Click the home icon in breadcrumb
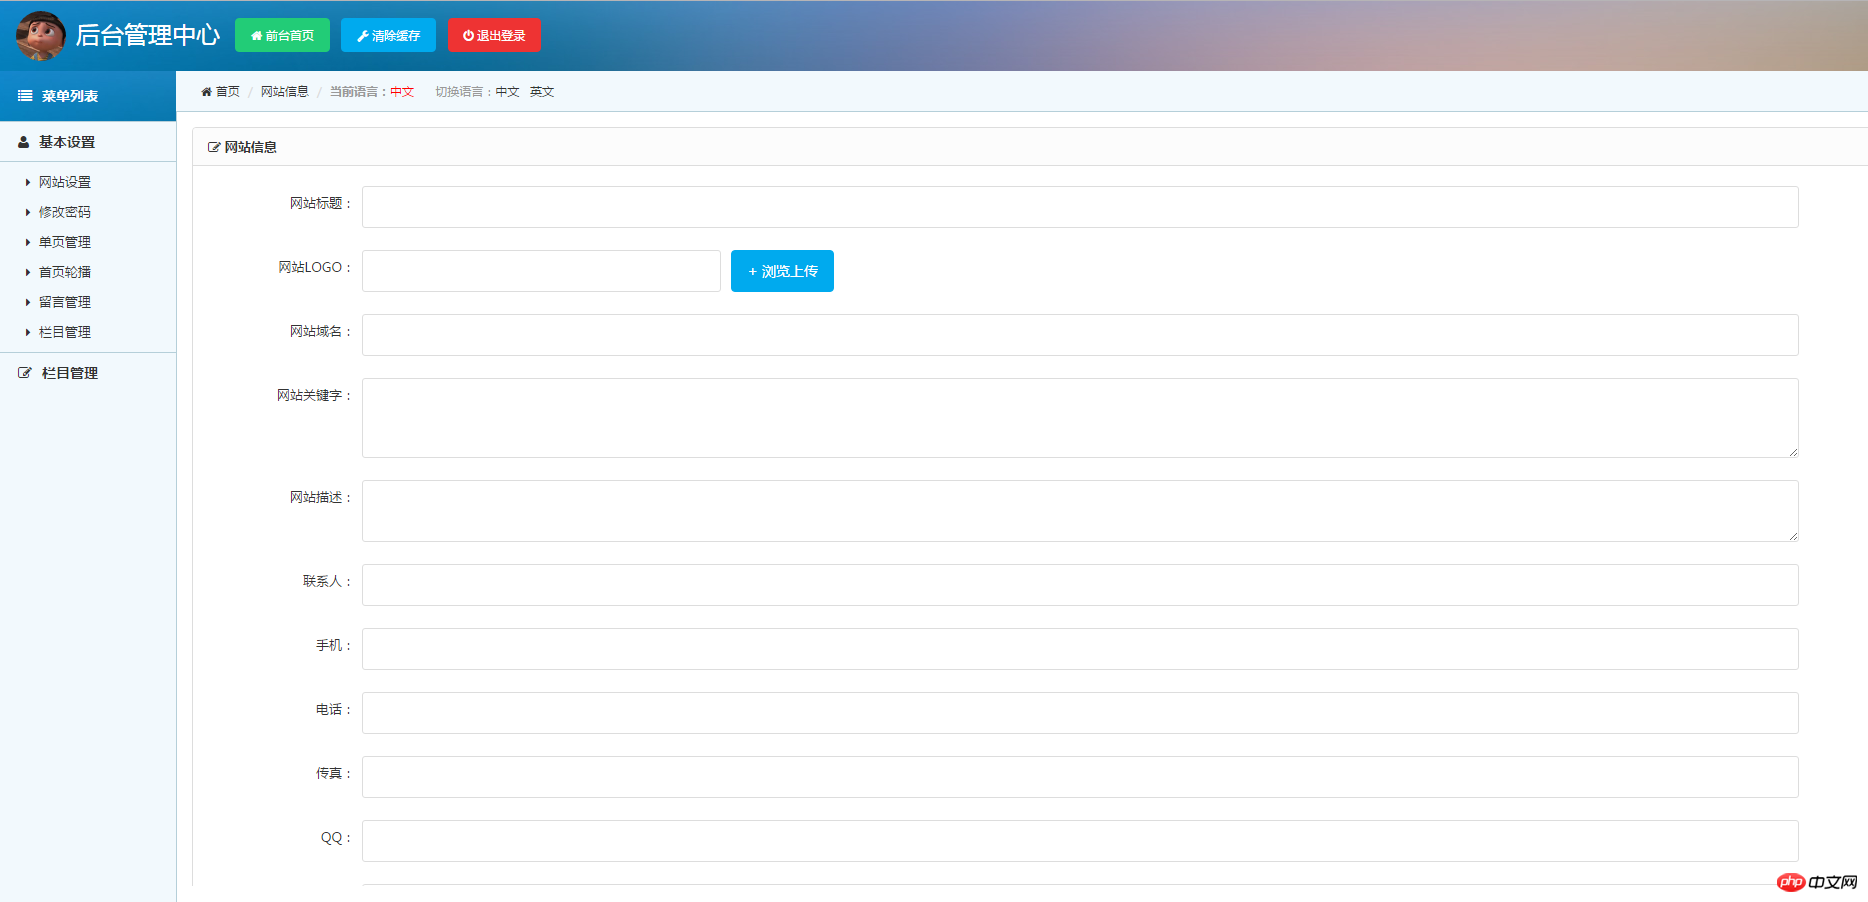This screenshot has width=1868, height=902. (x=206, y=91)
